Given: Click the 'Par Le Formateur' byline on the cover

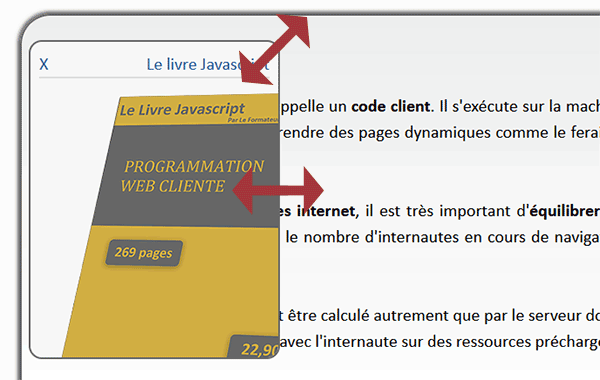Looking at the screenshot, I should (x=253, y=120).
